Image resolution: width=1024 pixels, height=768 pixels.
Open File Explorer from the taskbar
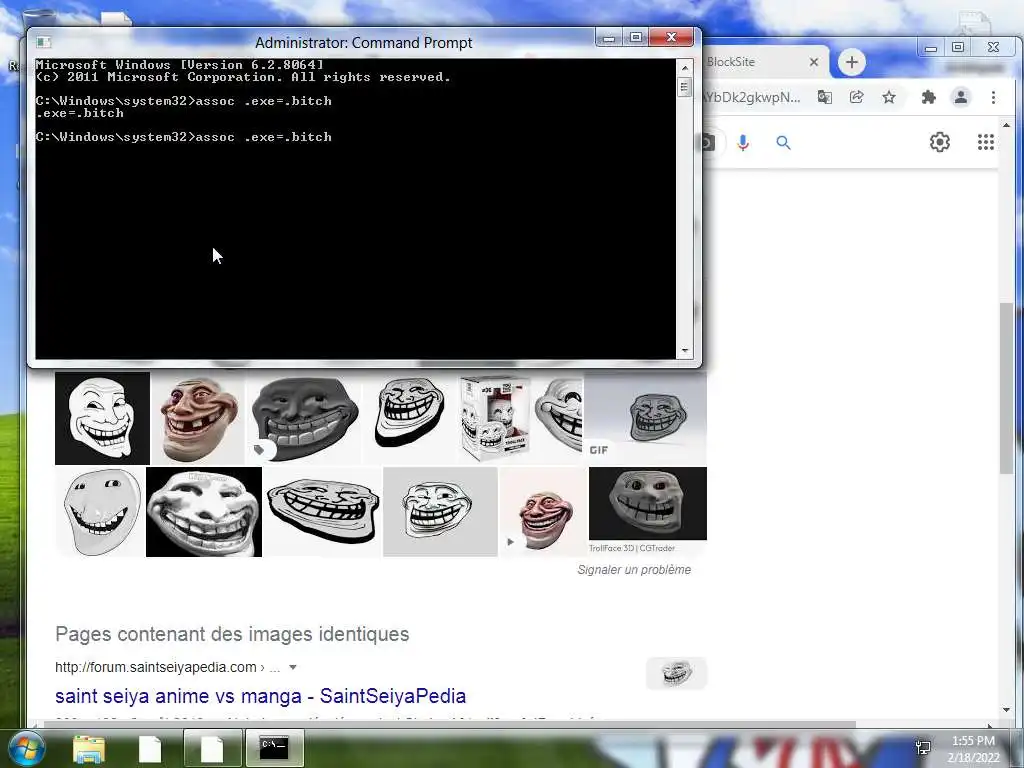click(88, 748)
